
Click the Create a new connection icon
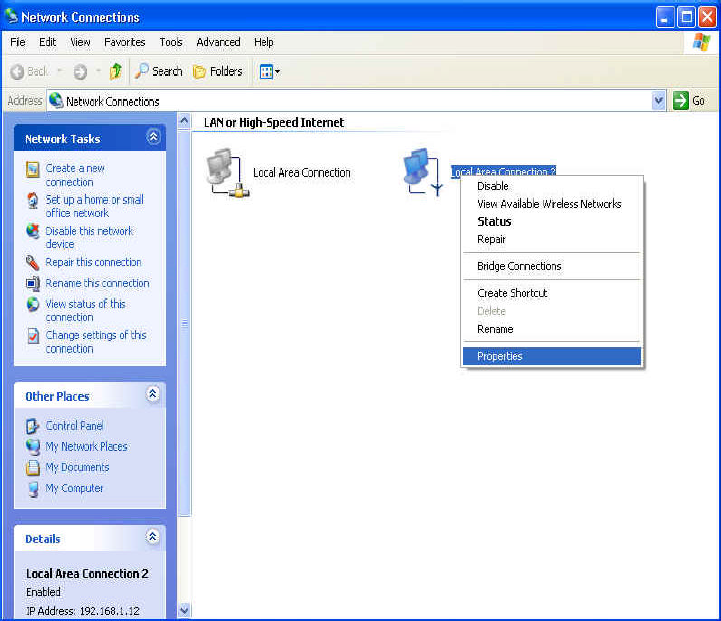pyautogui.click(x=33, y=170)
